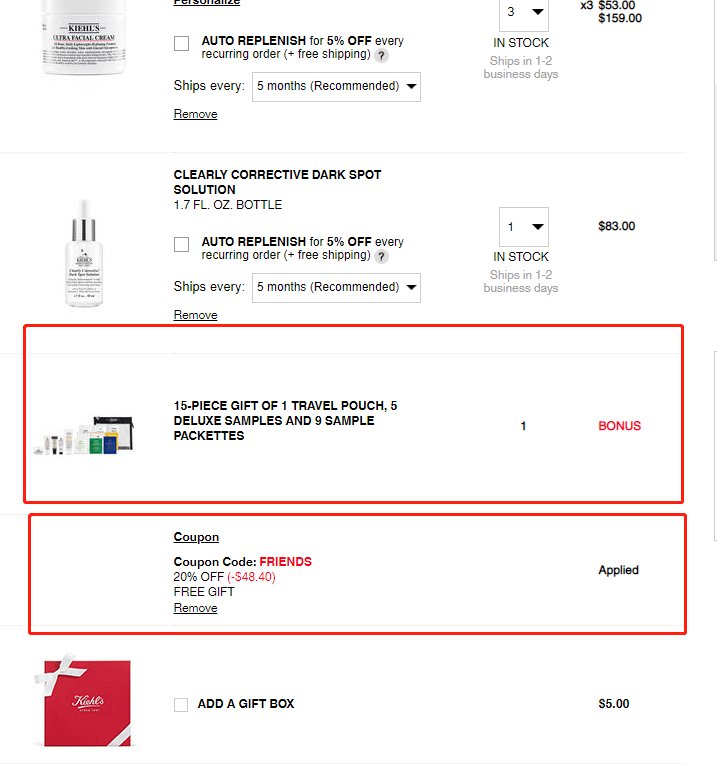The height and width of the screenshot is (765, 717).
Task: Open quantity dropdown showing 3
Action: click(523, 13)
